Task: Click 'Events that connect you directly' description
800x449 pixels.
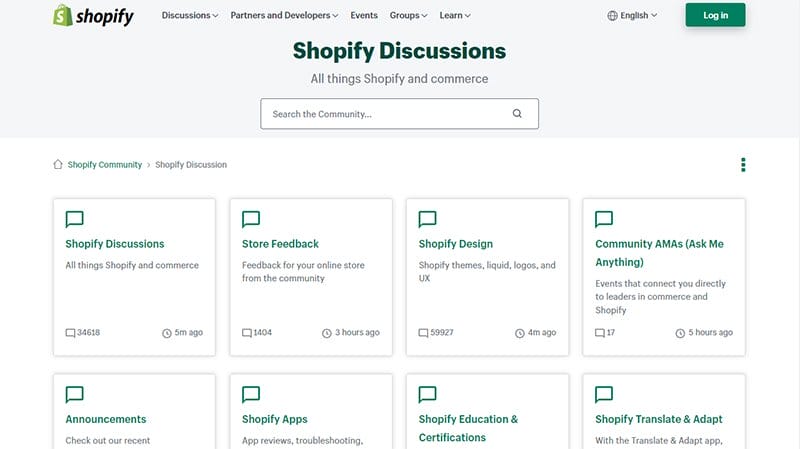Action: pos(660,296)
